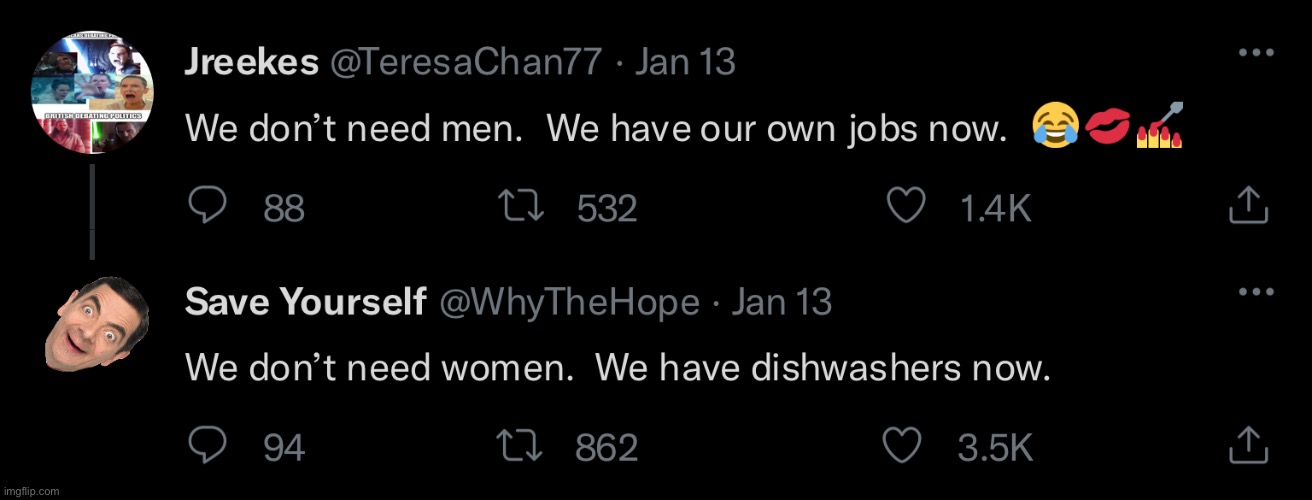Click the Save Yourself display name
The width and height of the screenshot is (1312, 500).
pyautogui.click(x=306, y=301)
